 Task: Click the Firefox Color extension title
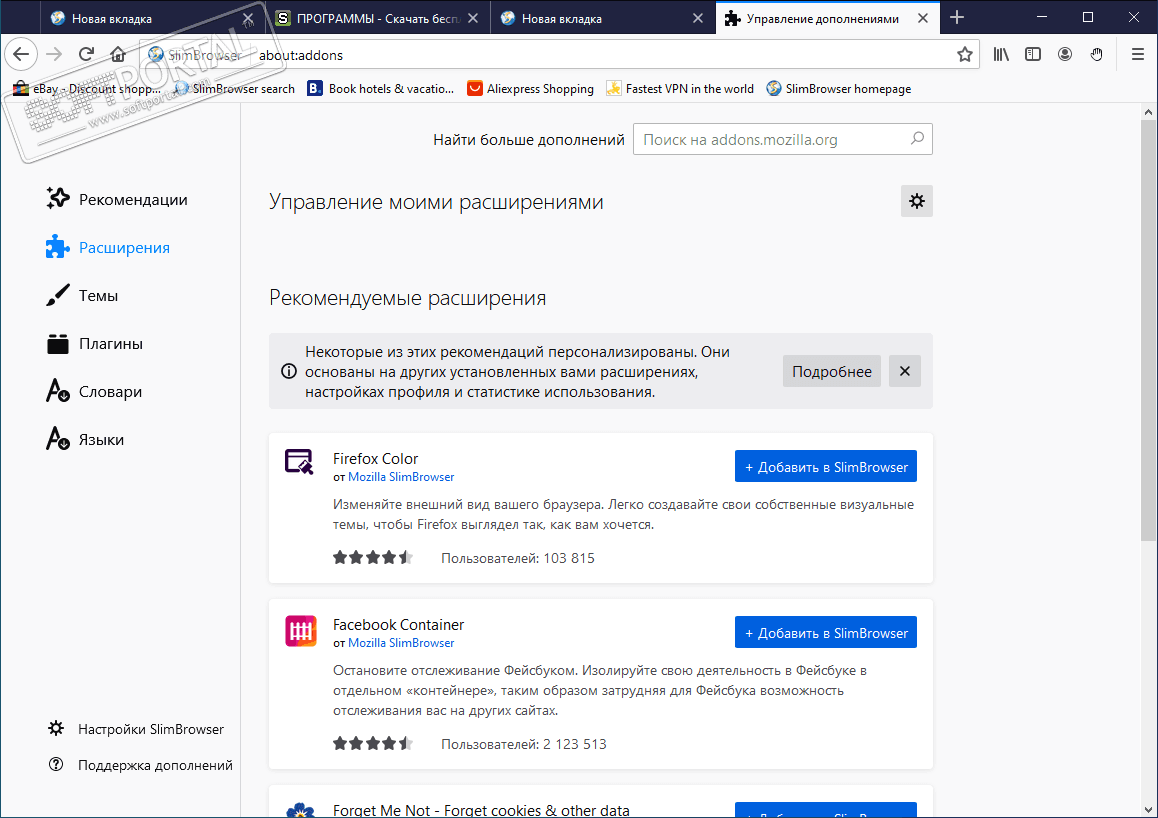375,458
